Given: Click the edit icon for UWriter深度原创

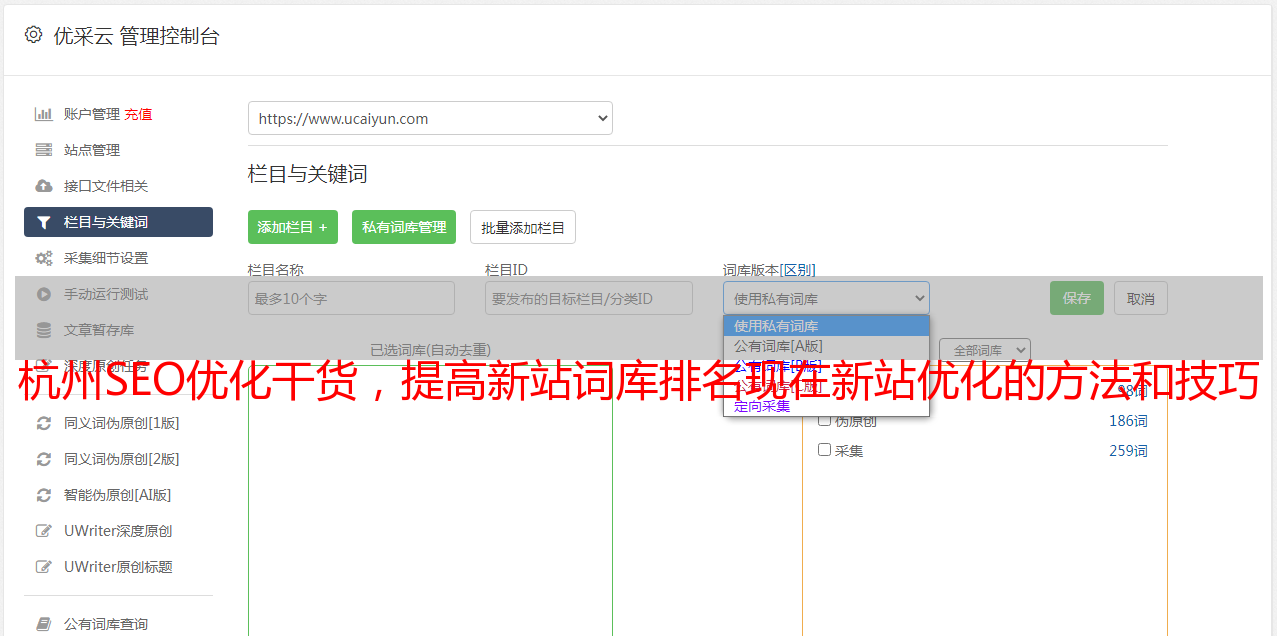Looking at the screenshot, I should tap(44, 531).
